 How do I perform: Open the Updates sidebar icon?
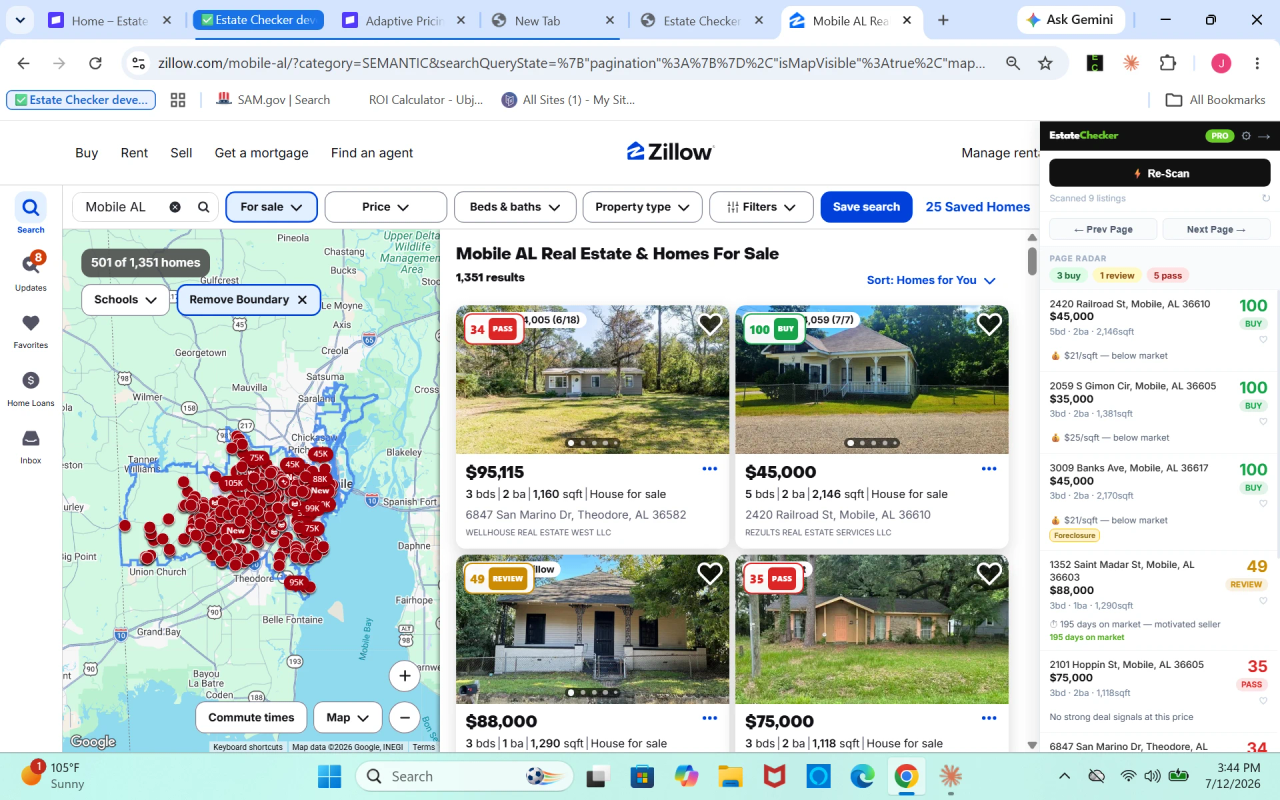[x=31, y=270]
